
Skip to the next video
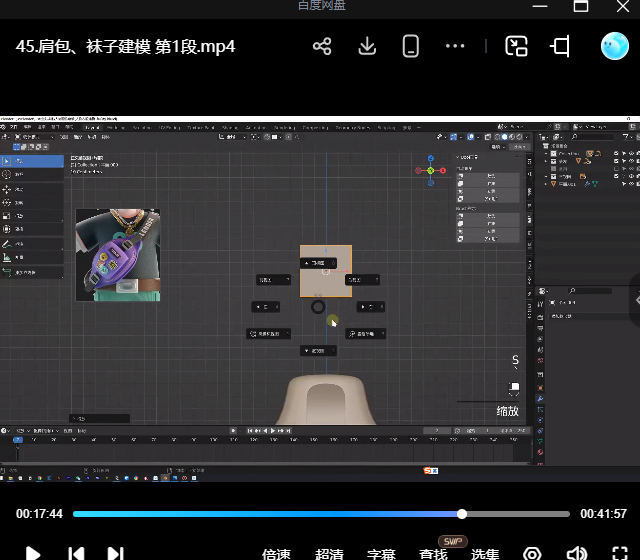coord(116,553)
